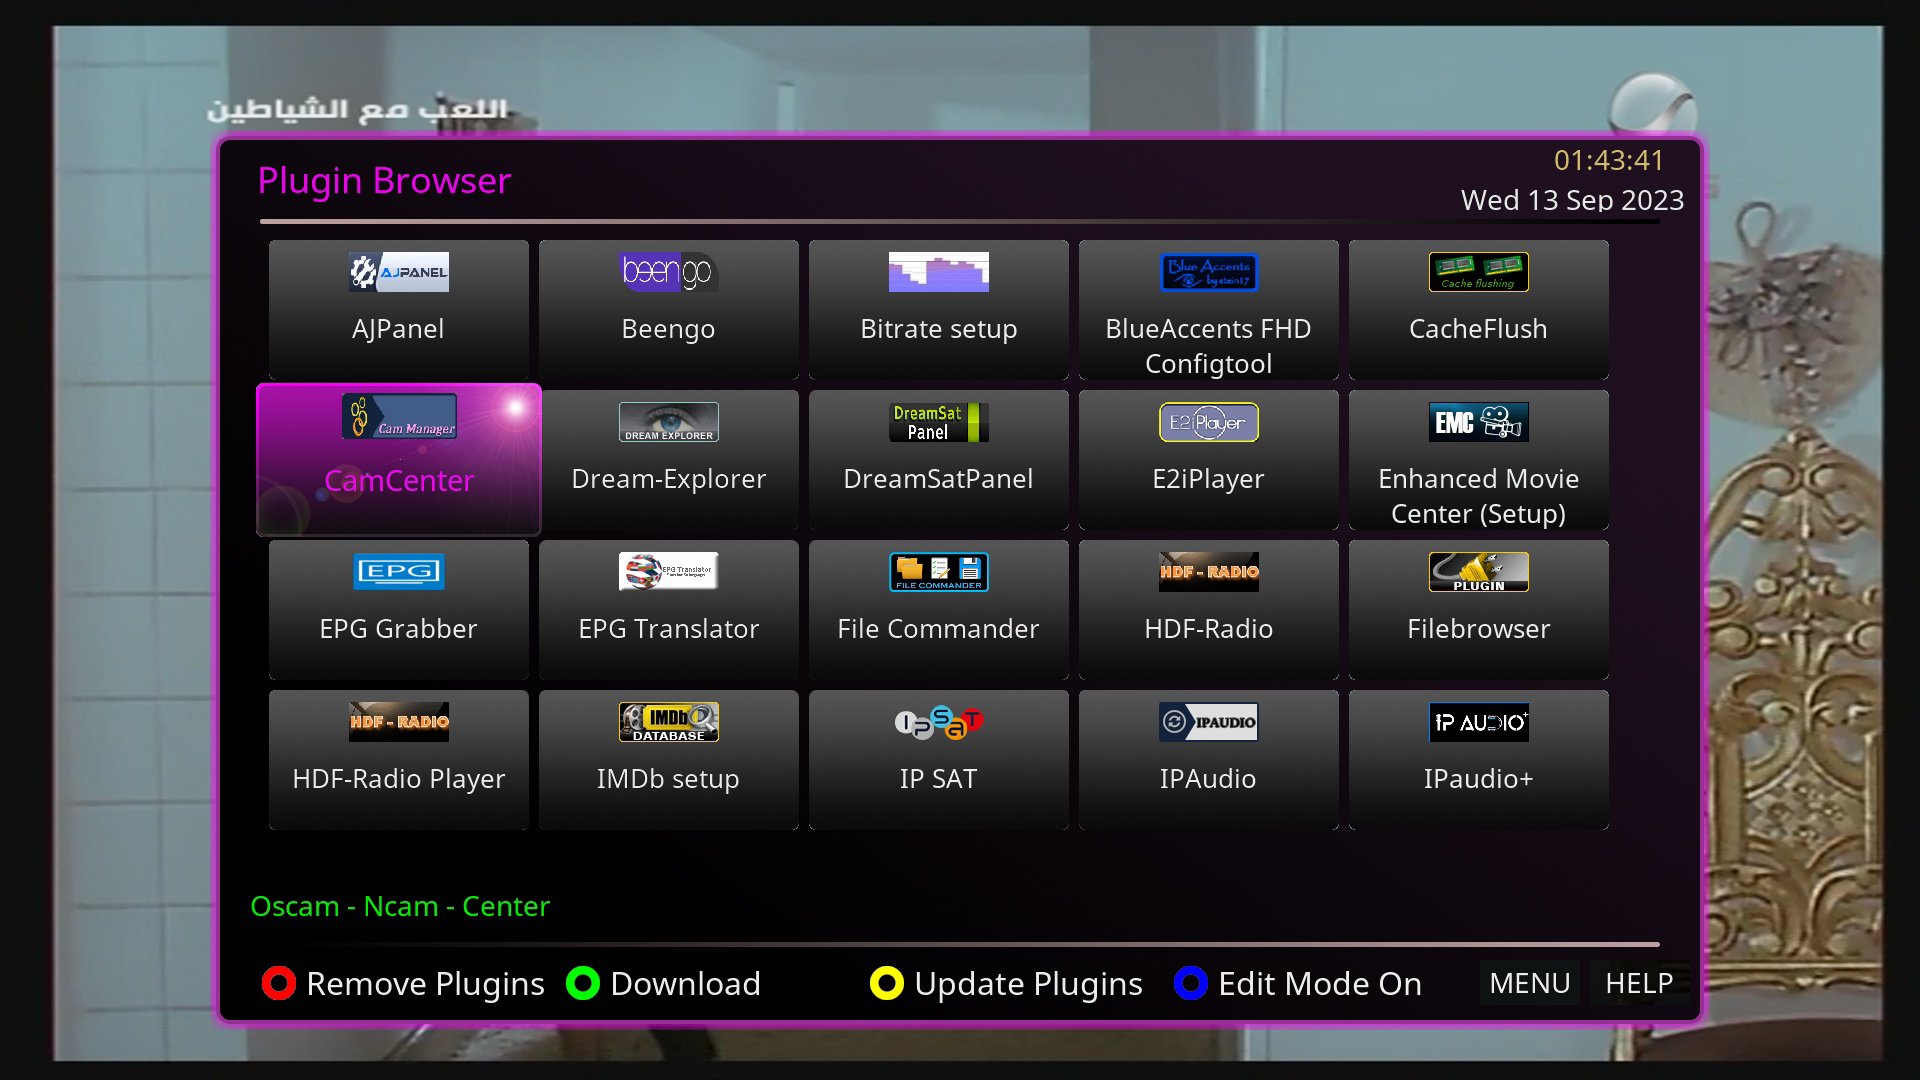The height and width of the screenshot is (1080, 1920).
Task: Open Bitrate setup
Action: point(938,310)
